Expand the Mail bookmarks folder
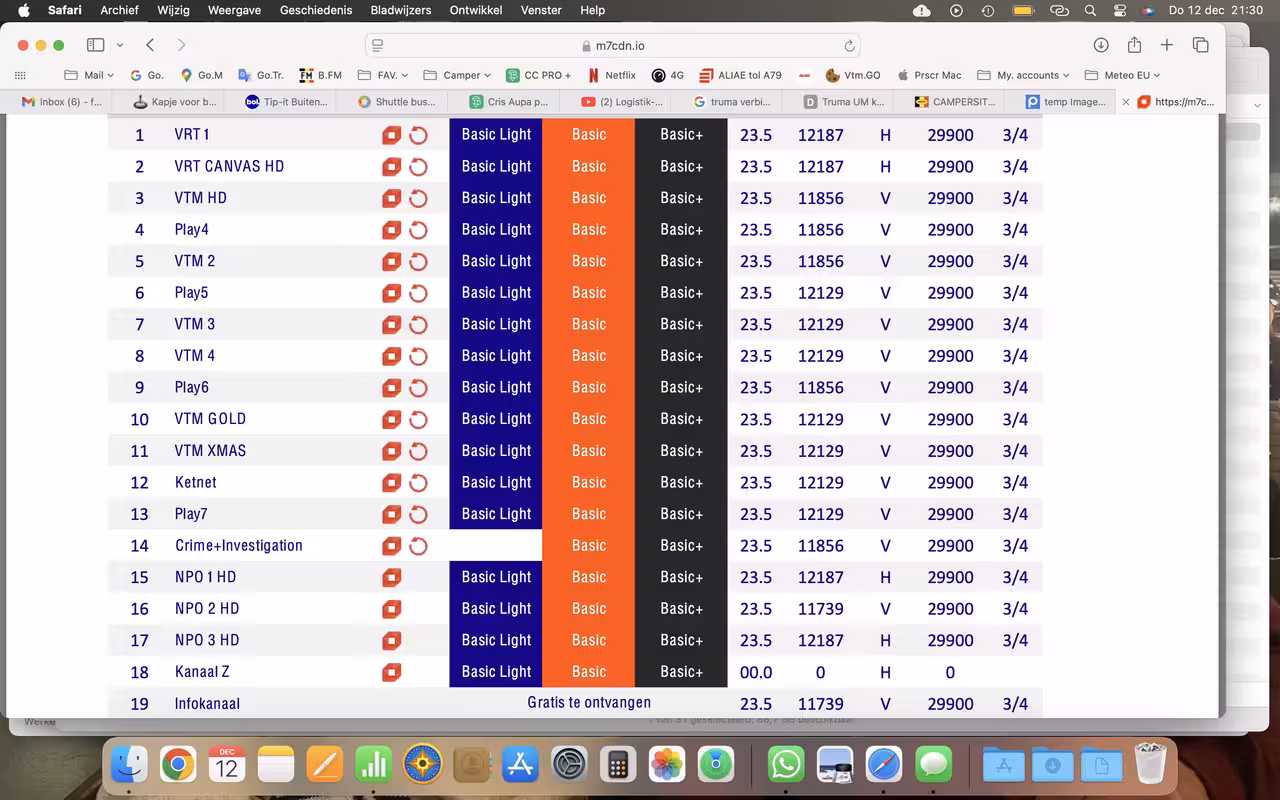1280x800 pixels. coord(88,75)
